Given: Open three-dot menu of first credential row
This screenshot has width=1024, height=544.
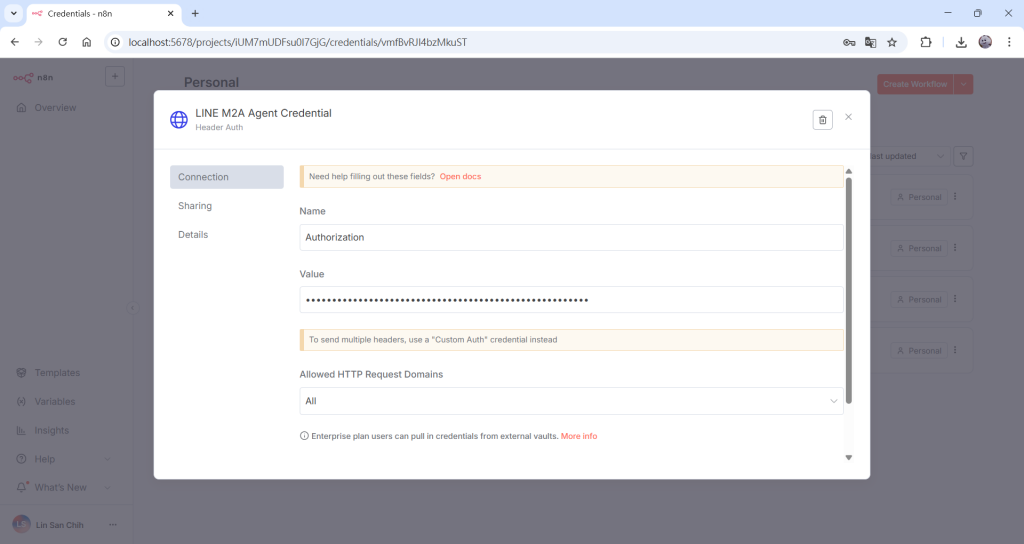Looking at the screenshot, I should point(955,197).
